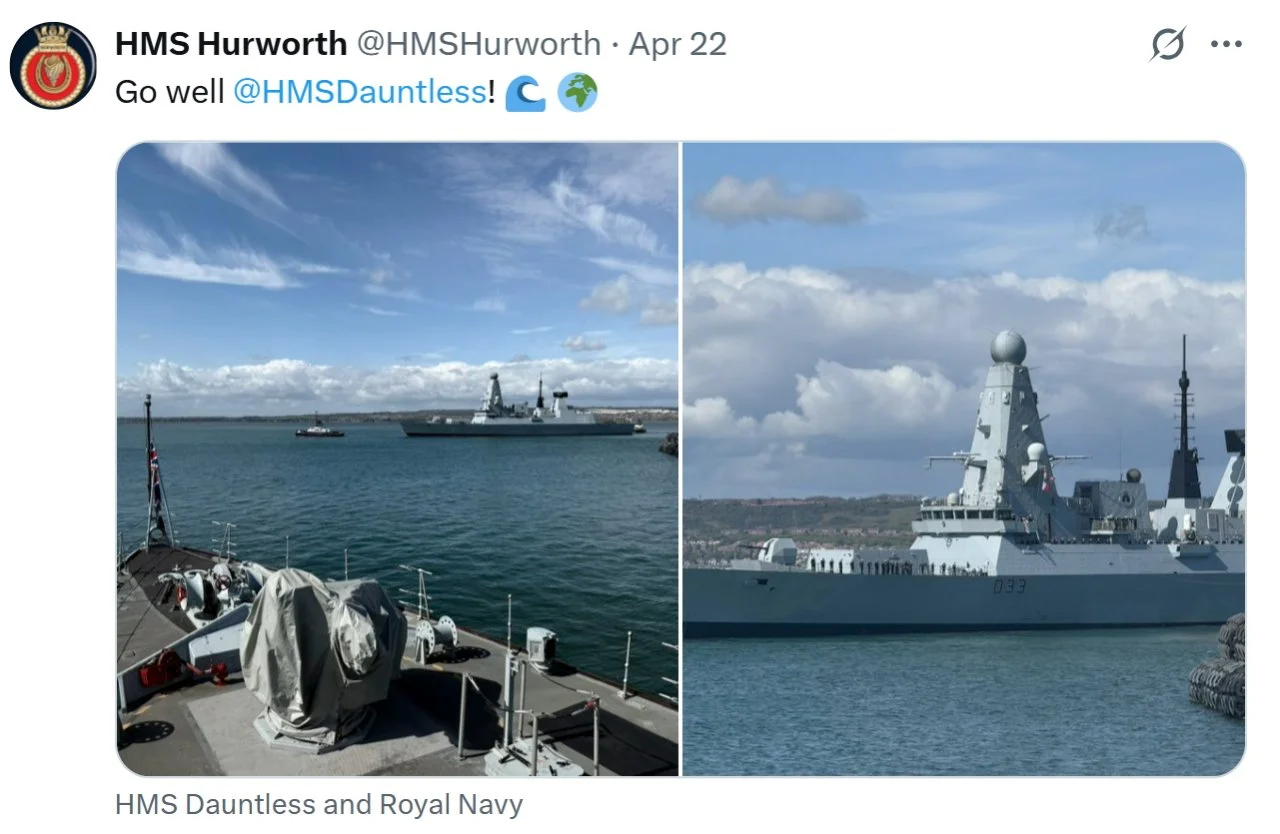Open the three-dot more options menu
1280x834 pixels.
(x=1226, y=44)
